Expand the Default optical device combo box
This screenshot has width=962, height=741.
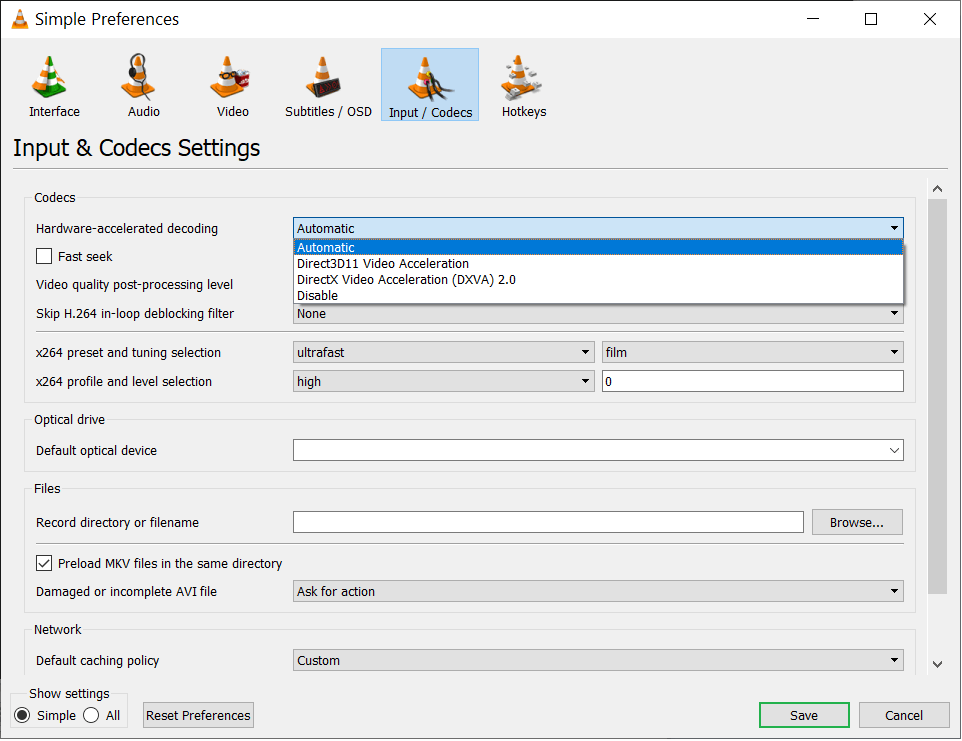[598, 451]
